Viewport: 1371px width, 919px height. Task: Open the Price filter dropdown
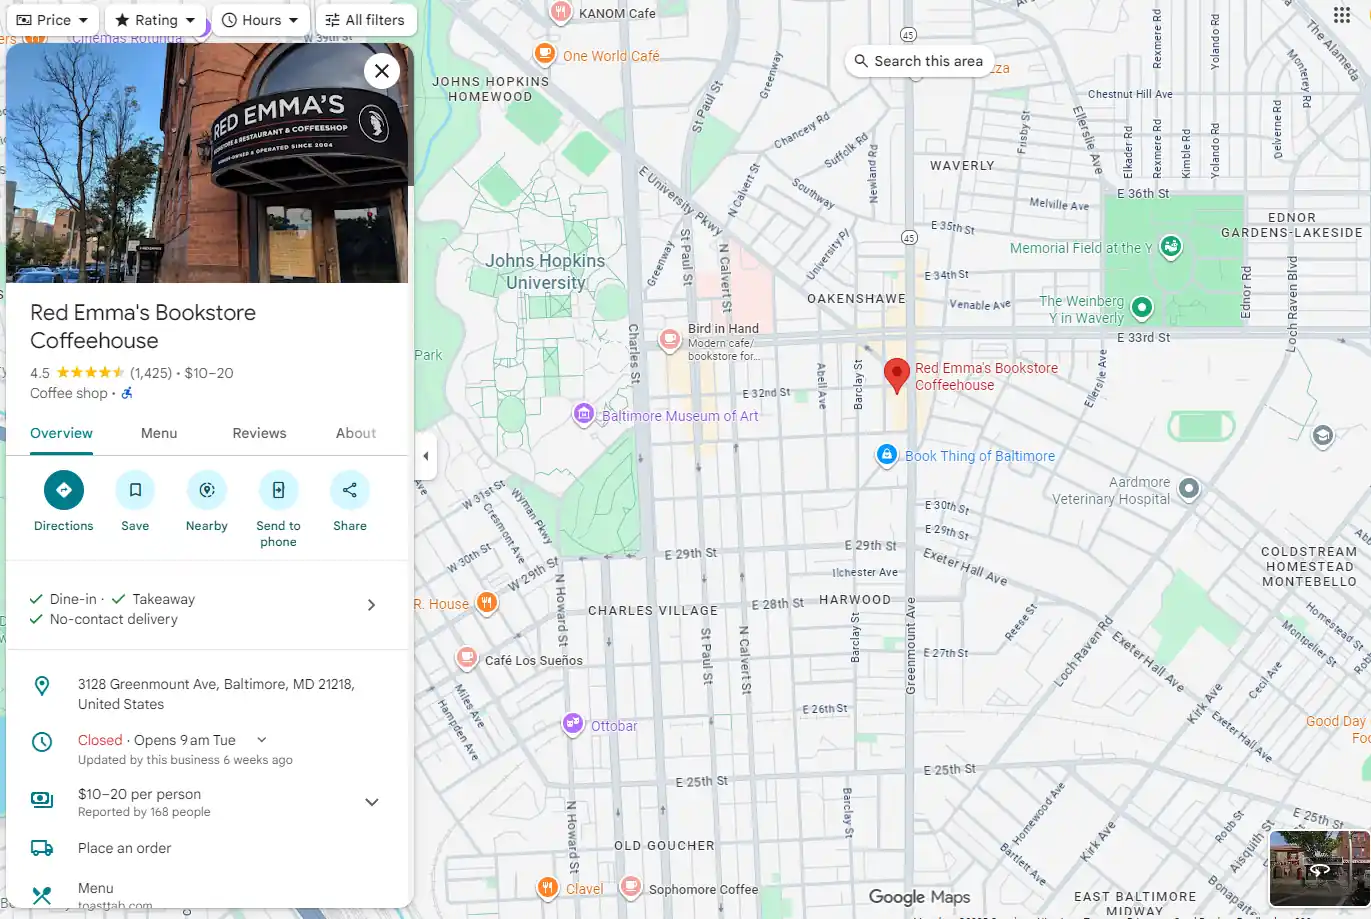pyautogui.click(x=53, y=20)
